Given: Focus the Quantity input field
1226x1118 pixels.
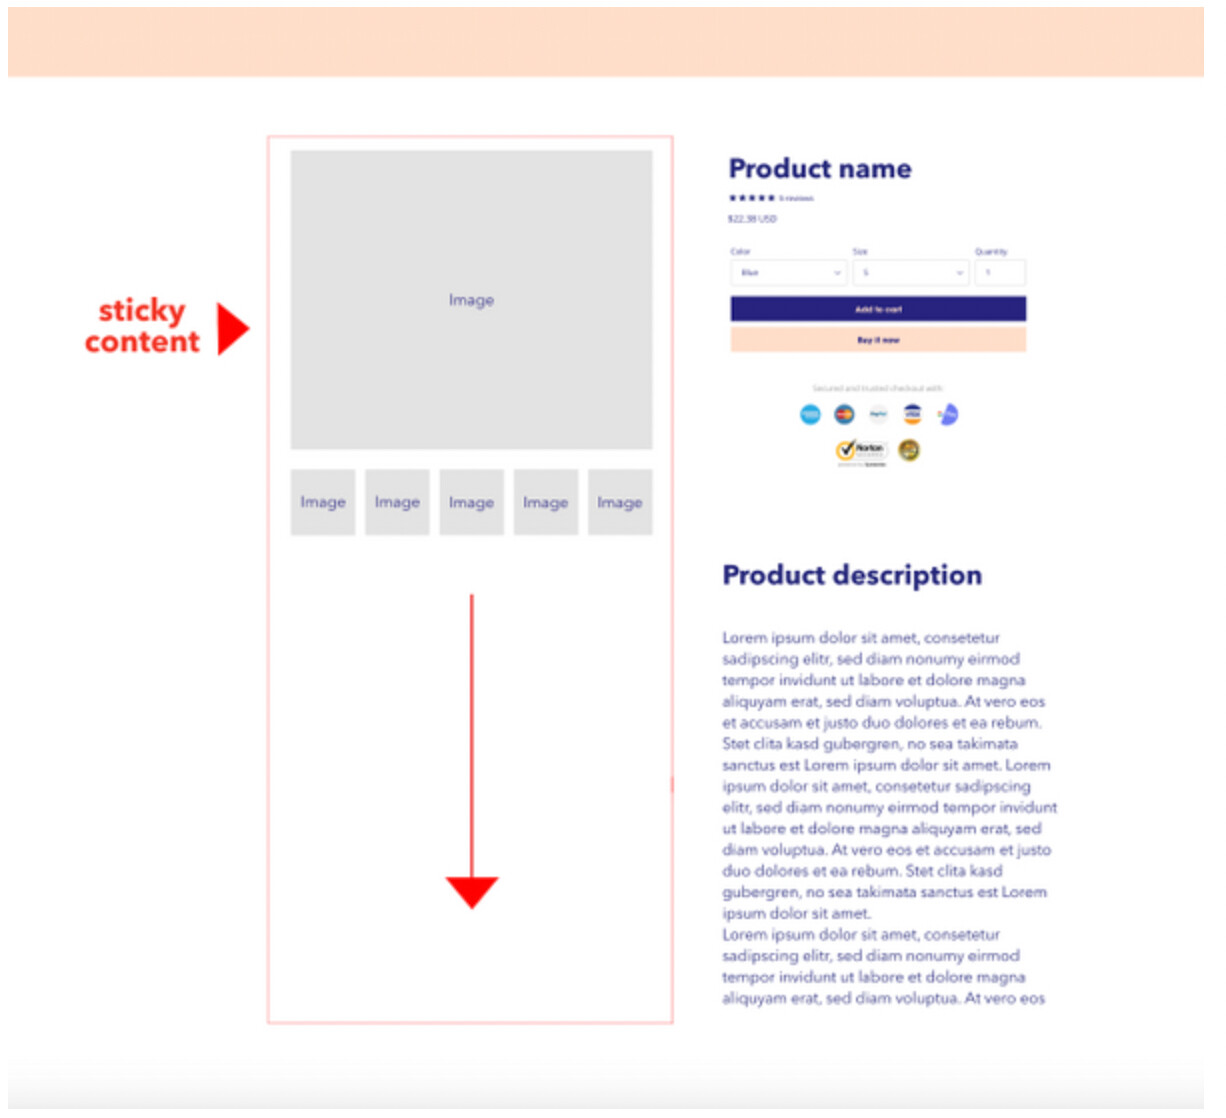Looking at the screenshot, I should 999,272.
